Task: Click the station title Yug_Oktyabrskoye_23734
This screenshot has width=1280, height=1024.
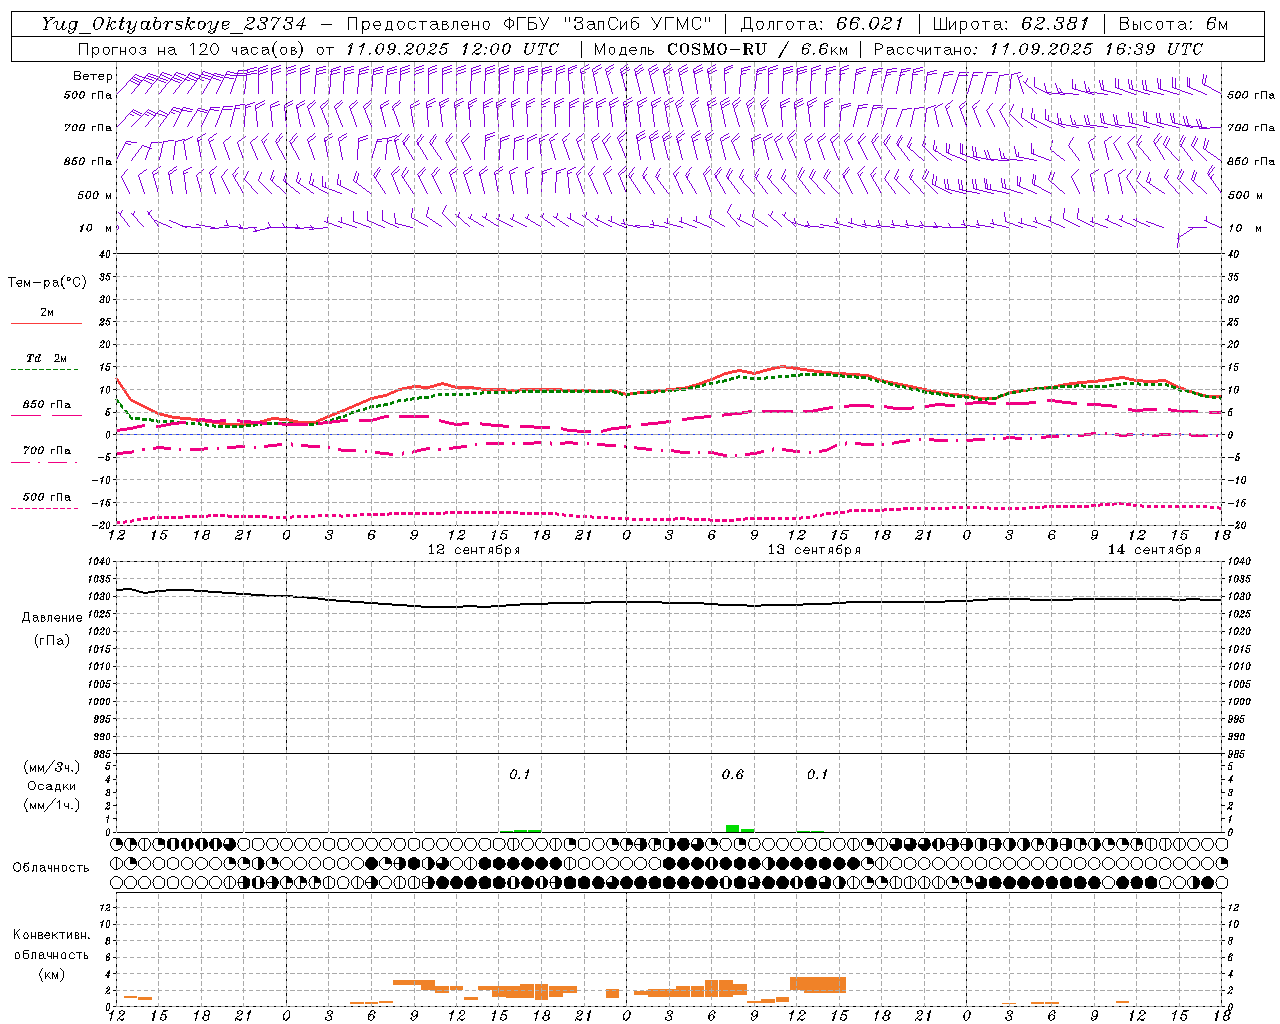Action: pyautogui.click(x=174, y=24)
